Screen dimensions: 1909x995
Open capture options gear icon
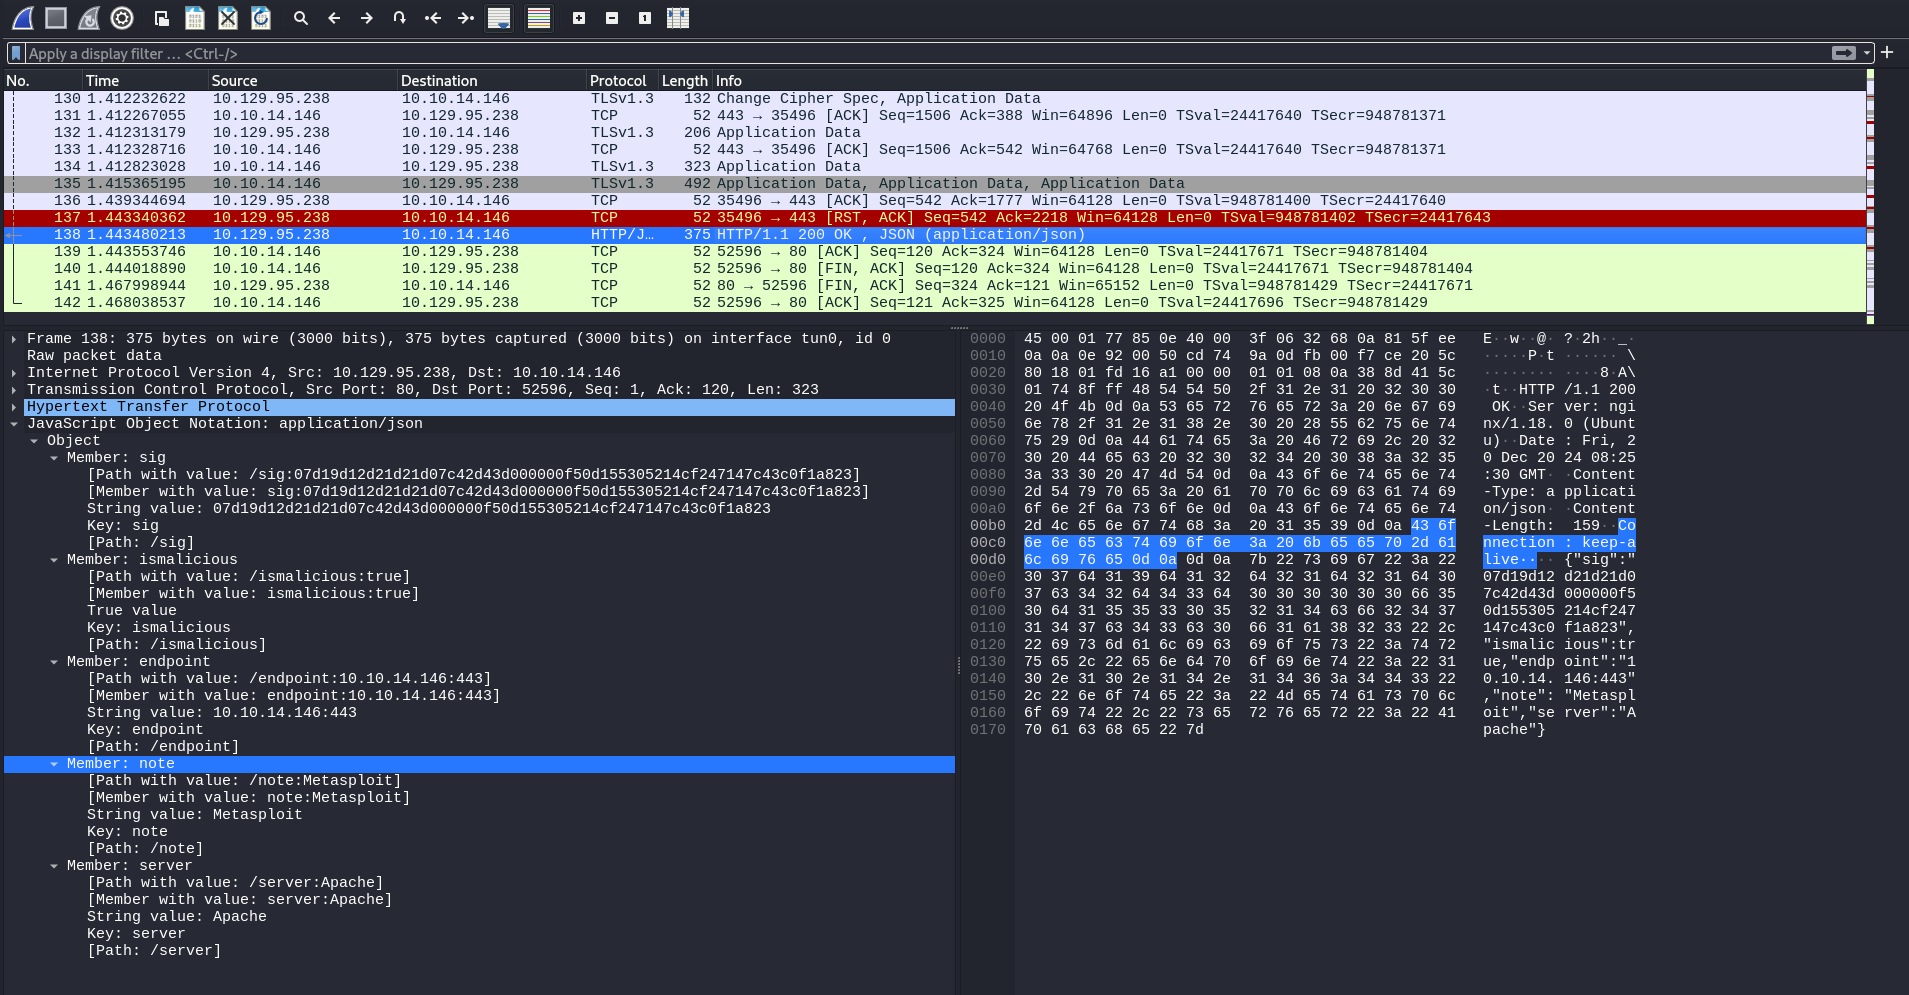pos(122,18)
